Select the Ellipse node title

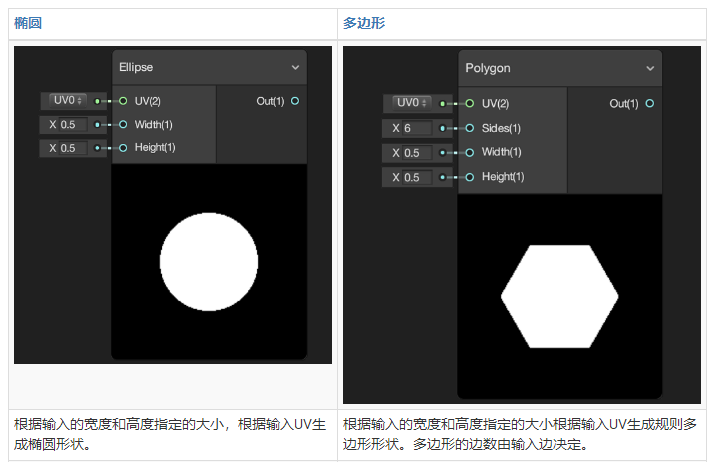pyautogui.click(x=136, y=67)
